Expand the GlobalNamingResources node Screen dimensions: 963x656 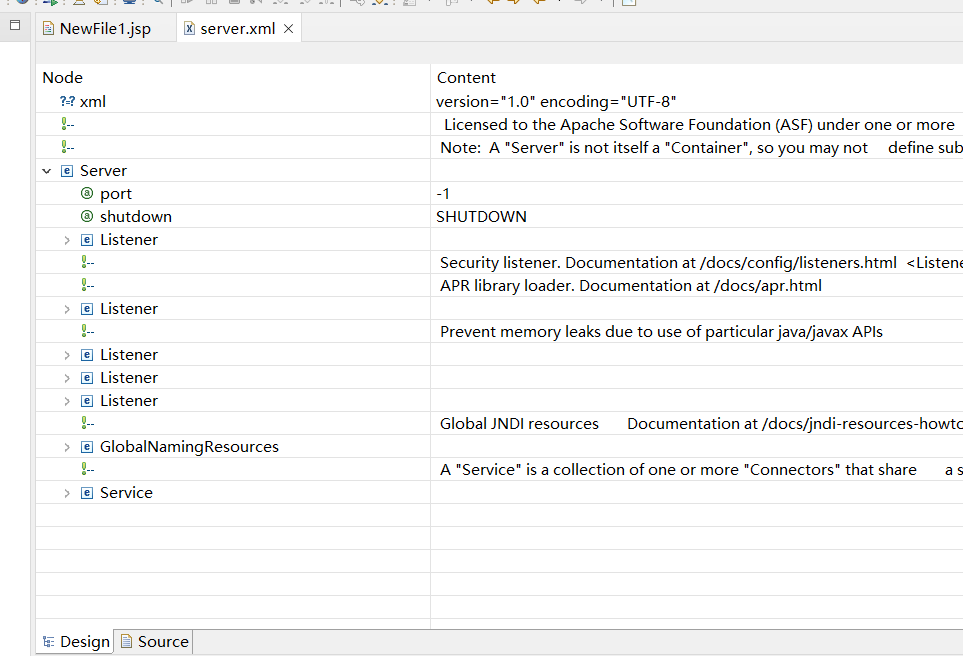click(67, 448)
